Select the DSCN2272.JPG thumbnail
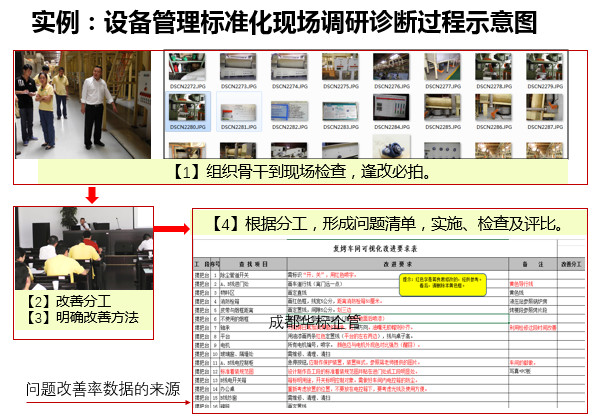This screenshot has width=594, height=420. (187, 67)
